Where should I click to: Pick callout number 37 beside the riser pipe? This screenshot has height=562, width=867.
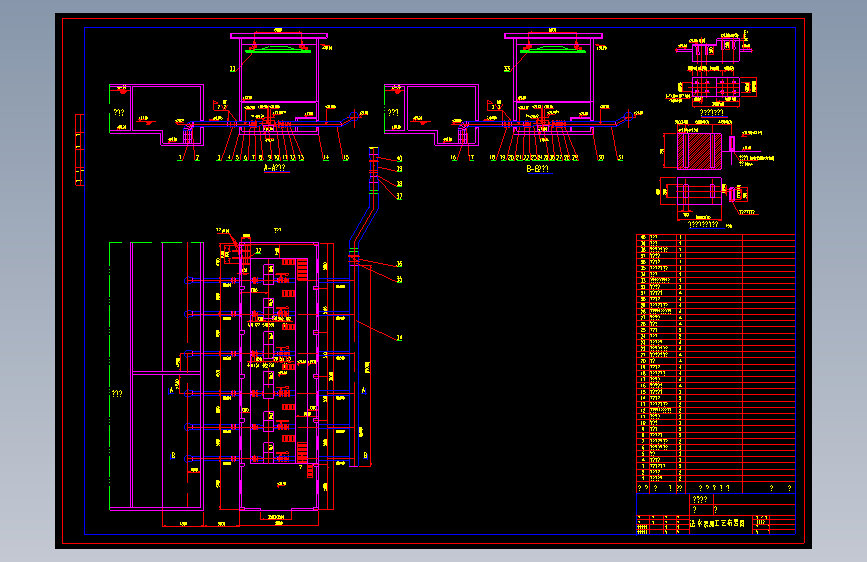coord(399,196)
